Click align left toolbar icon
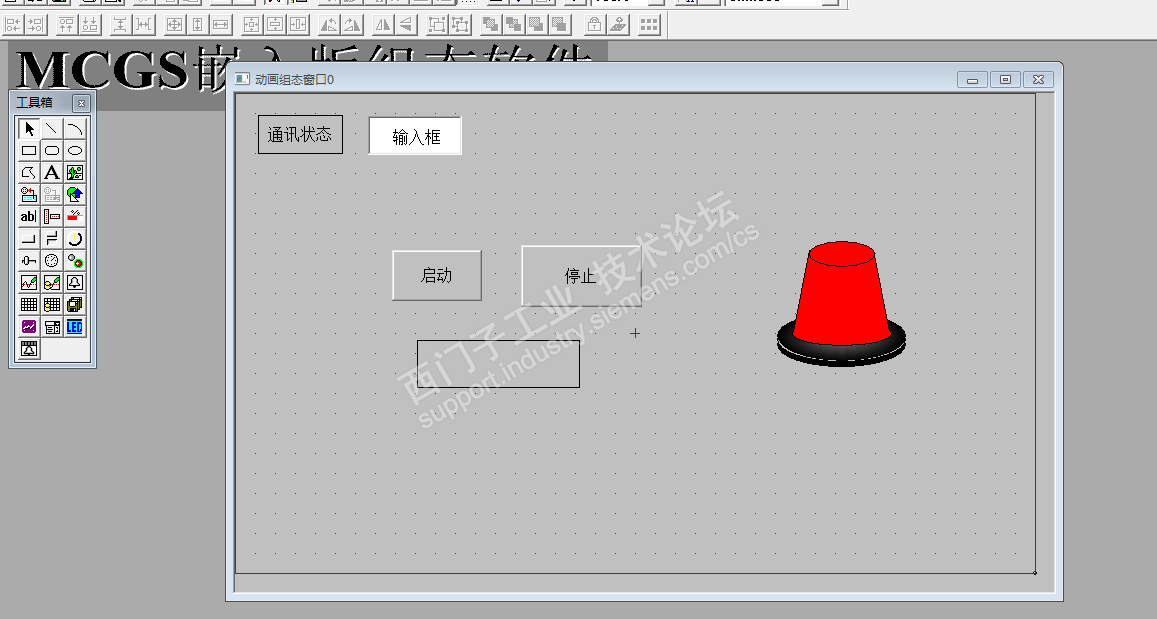This screenshot has height=619, width=1157. tap(13, 25)
